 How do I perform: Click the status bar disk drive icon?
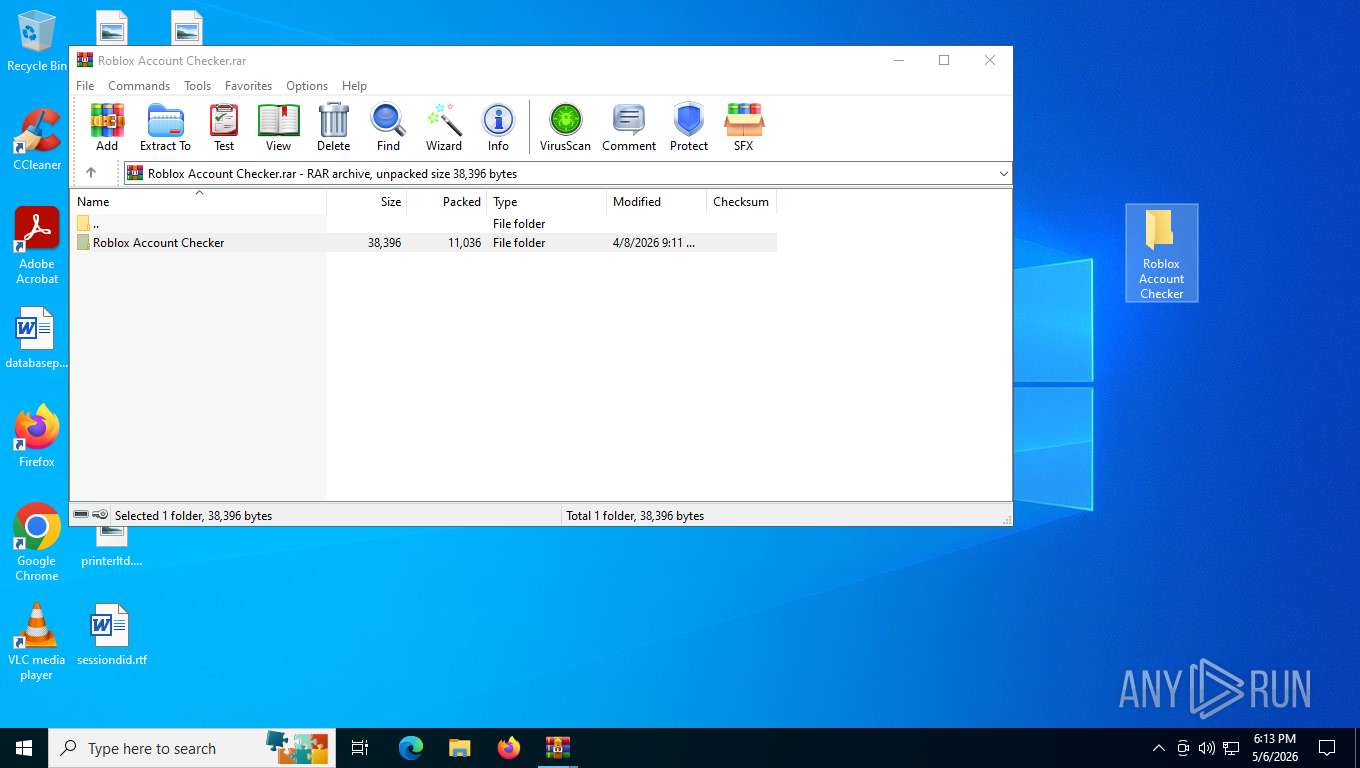81,515
